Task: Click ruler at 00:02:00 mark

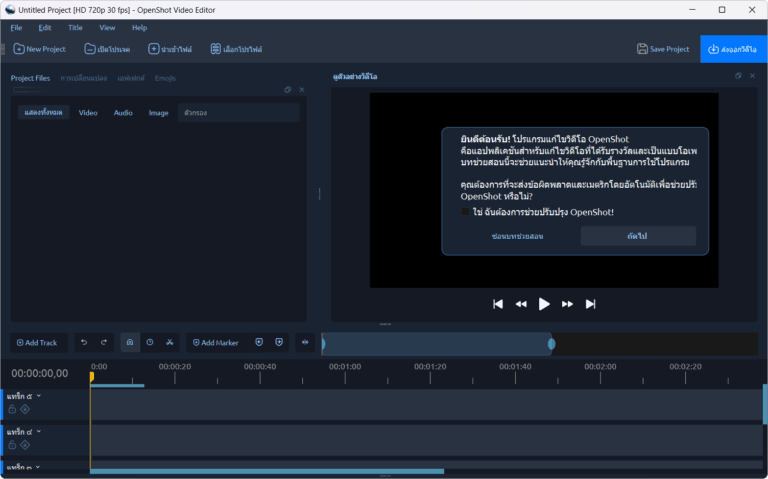Action: 600,367
